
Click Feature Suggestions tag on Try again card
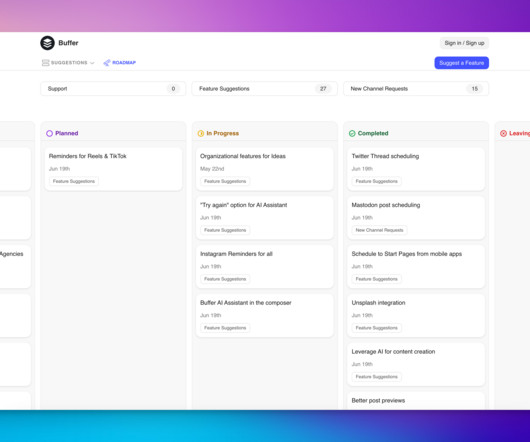[x=225, y=230]
